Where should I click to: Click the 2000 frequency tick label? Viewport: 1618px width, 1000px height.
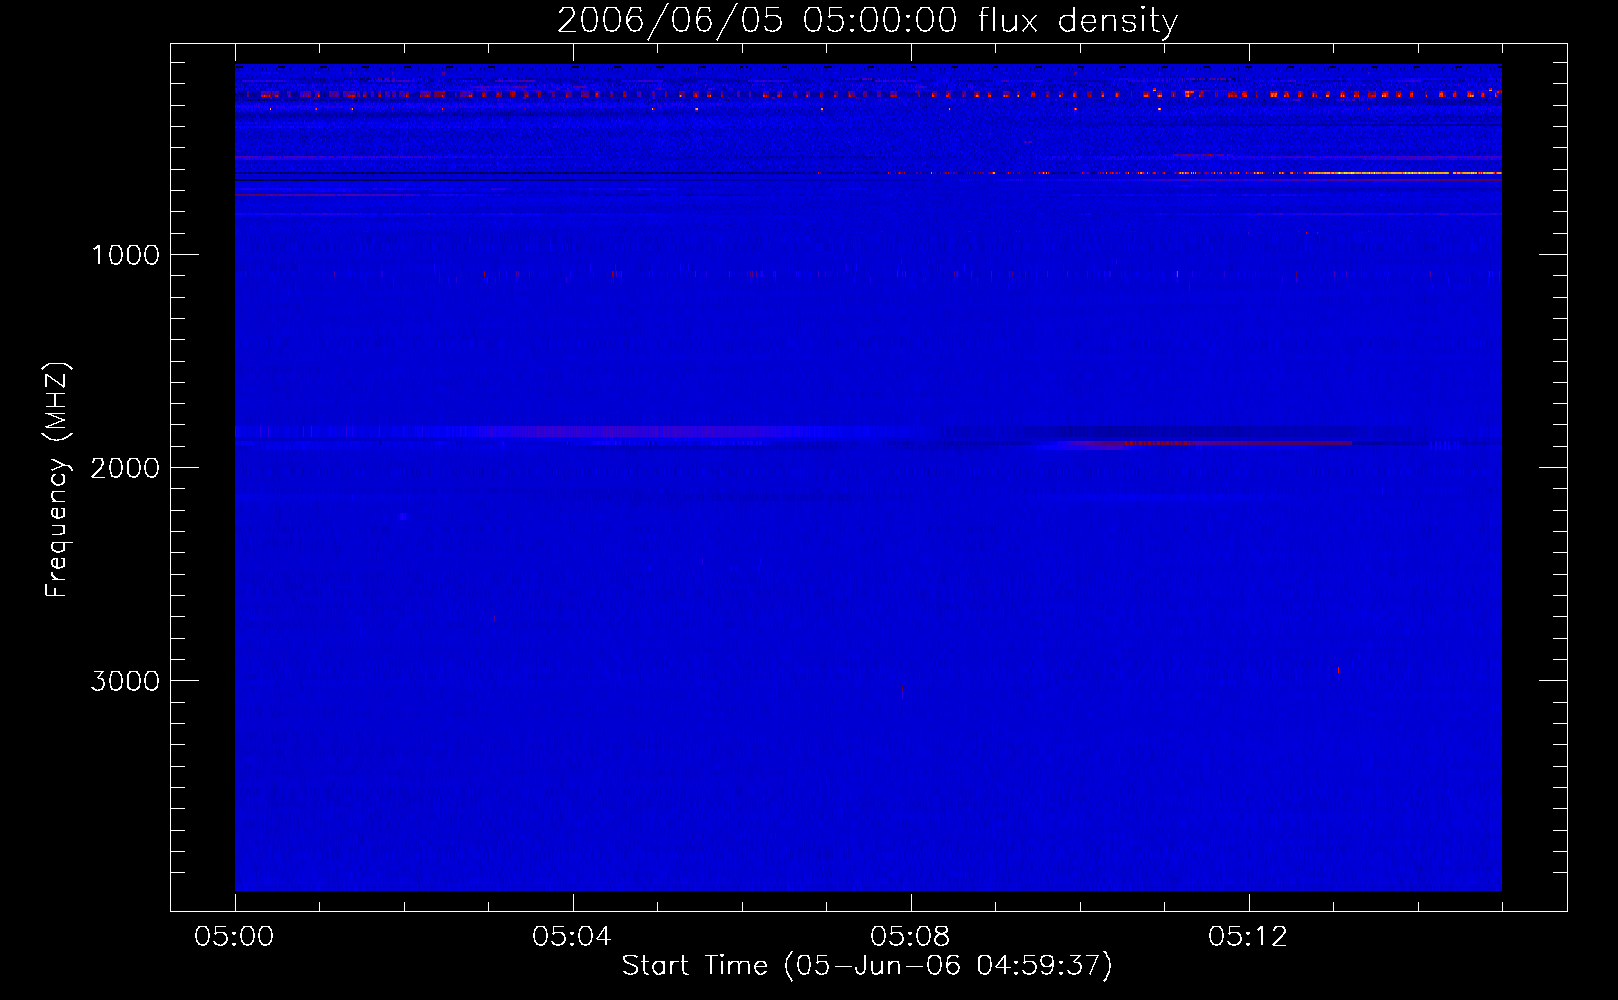coord(125,468)
